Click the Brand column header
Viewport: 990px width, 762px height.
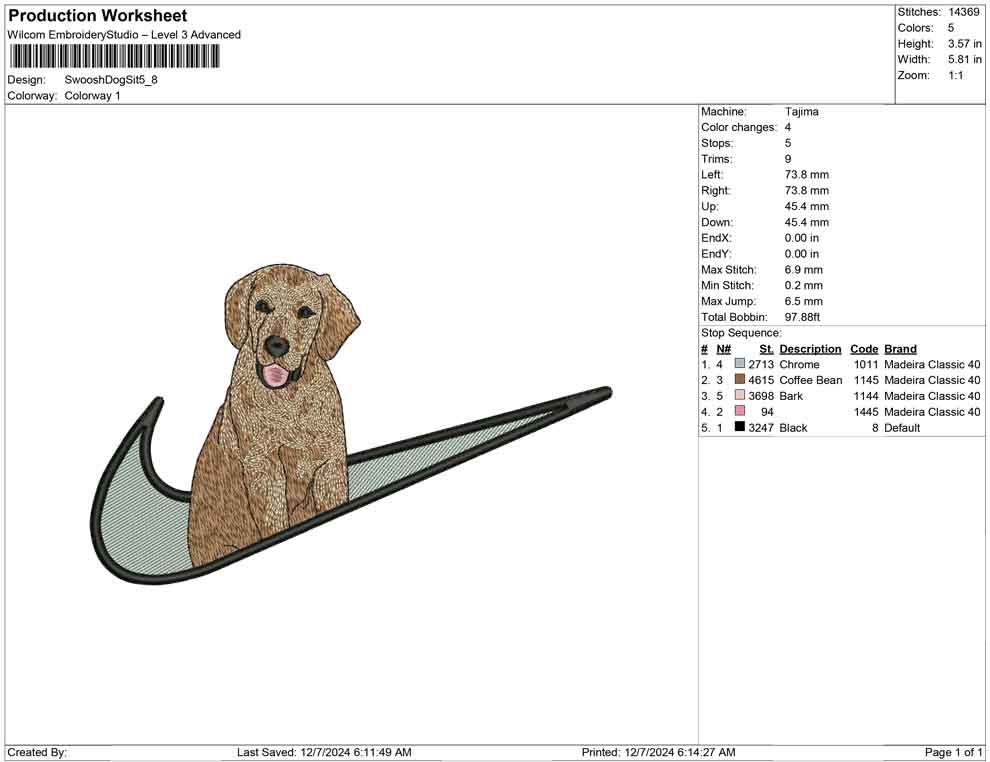click(x=900, y=349)
